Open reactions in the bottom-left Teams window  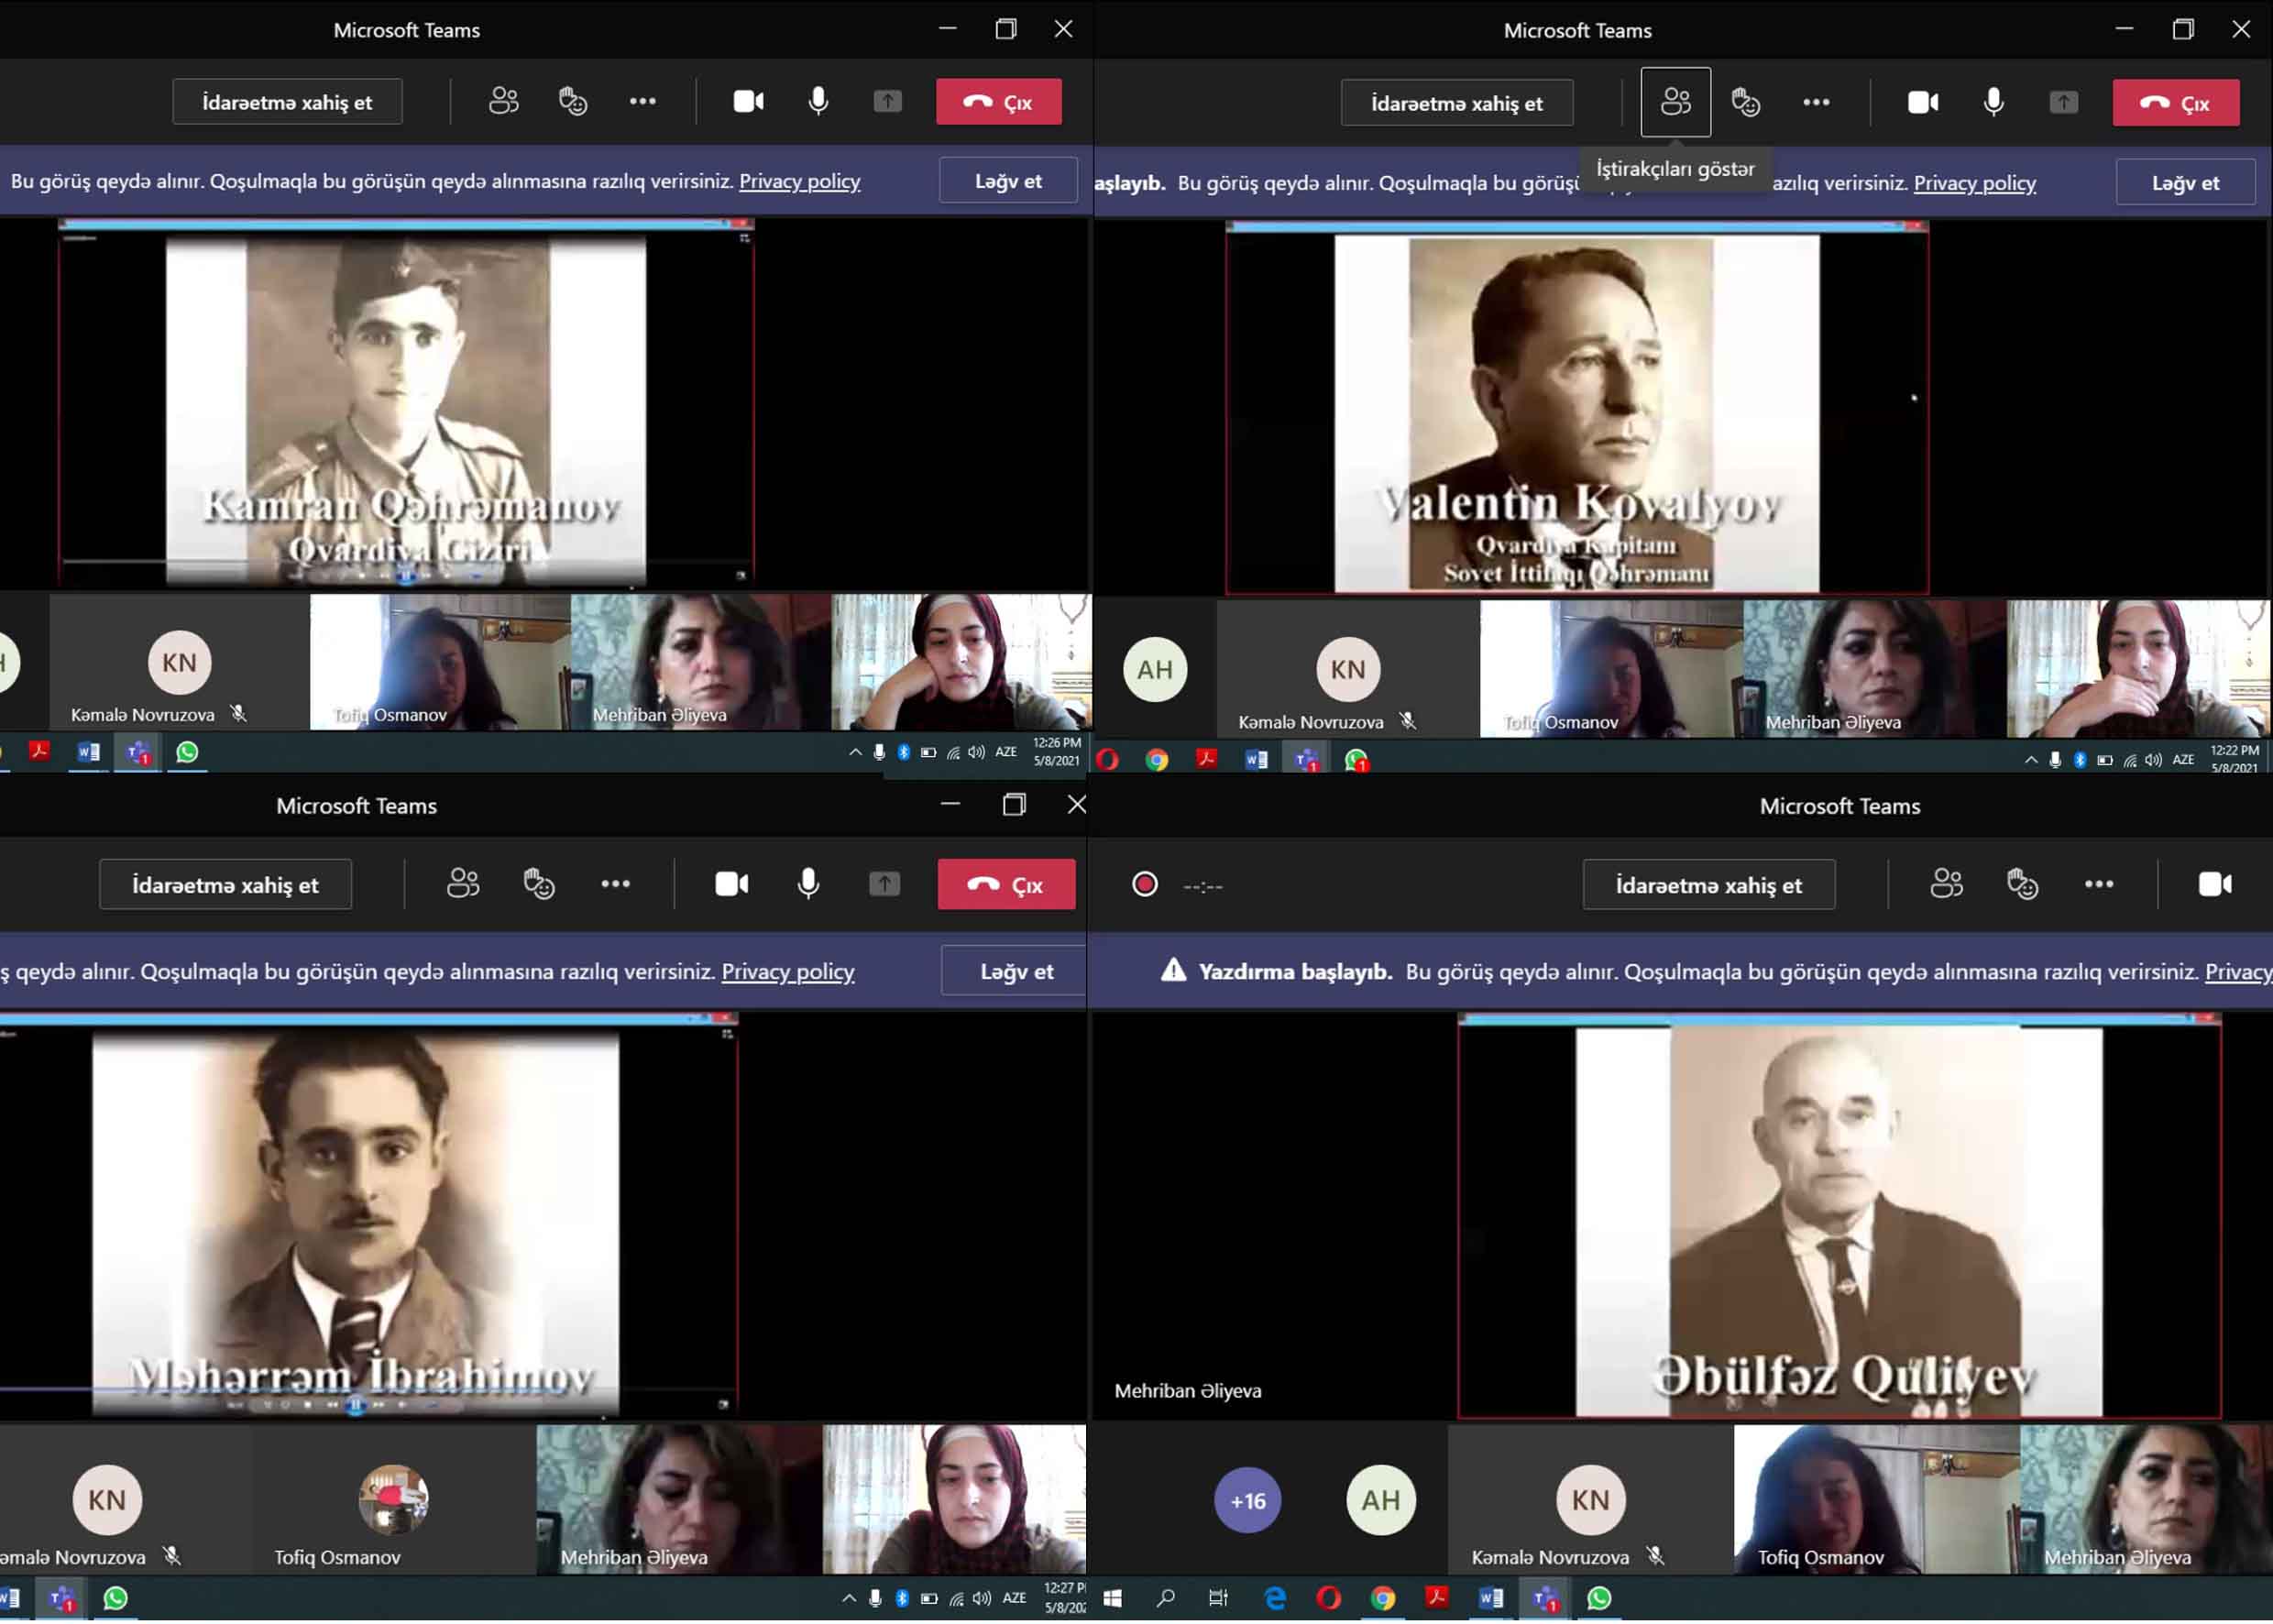tap(539, 883)
